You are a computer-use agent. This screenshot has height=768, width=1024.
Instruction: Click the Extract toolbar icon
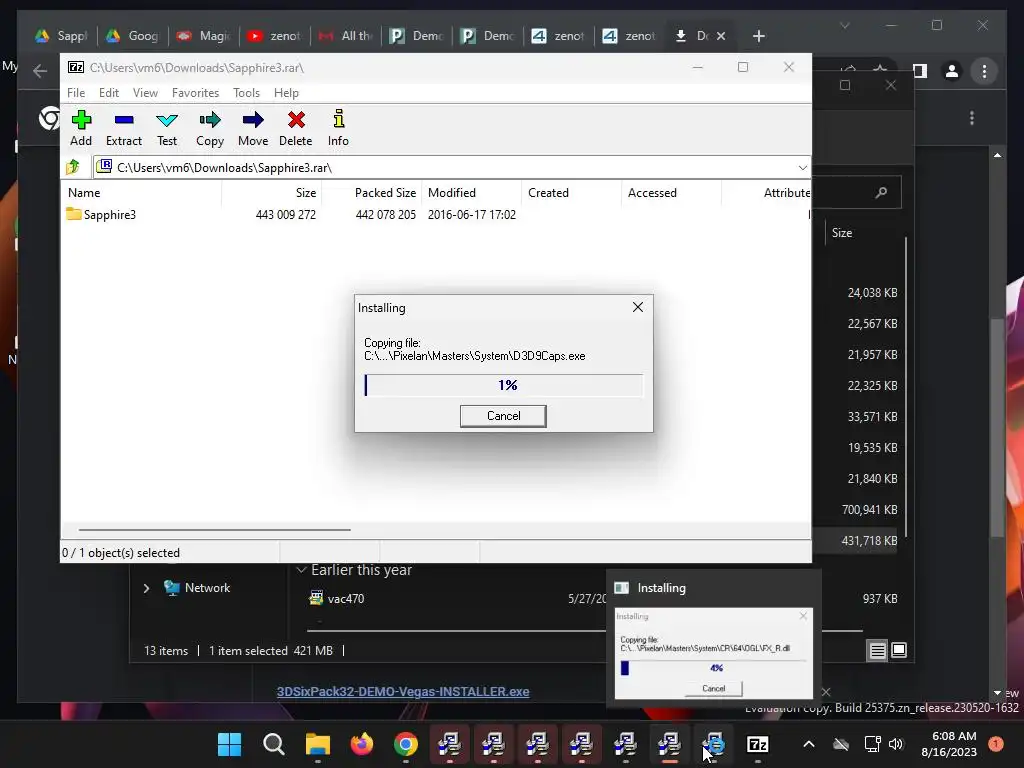click(123, 128)
